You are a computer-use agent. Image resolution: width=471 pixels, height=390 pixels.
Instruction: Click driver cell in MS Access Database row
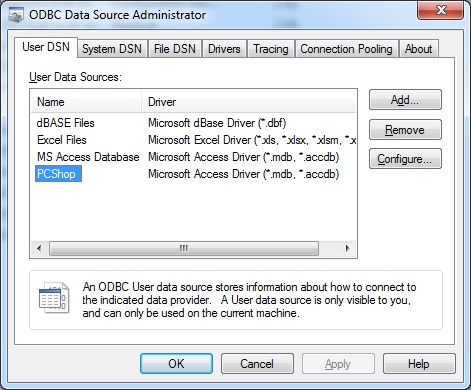(244, 157)
